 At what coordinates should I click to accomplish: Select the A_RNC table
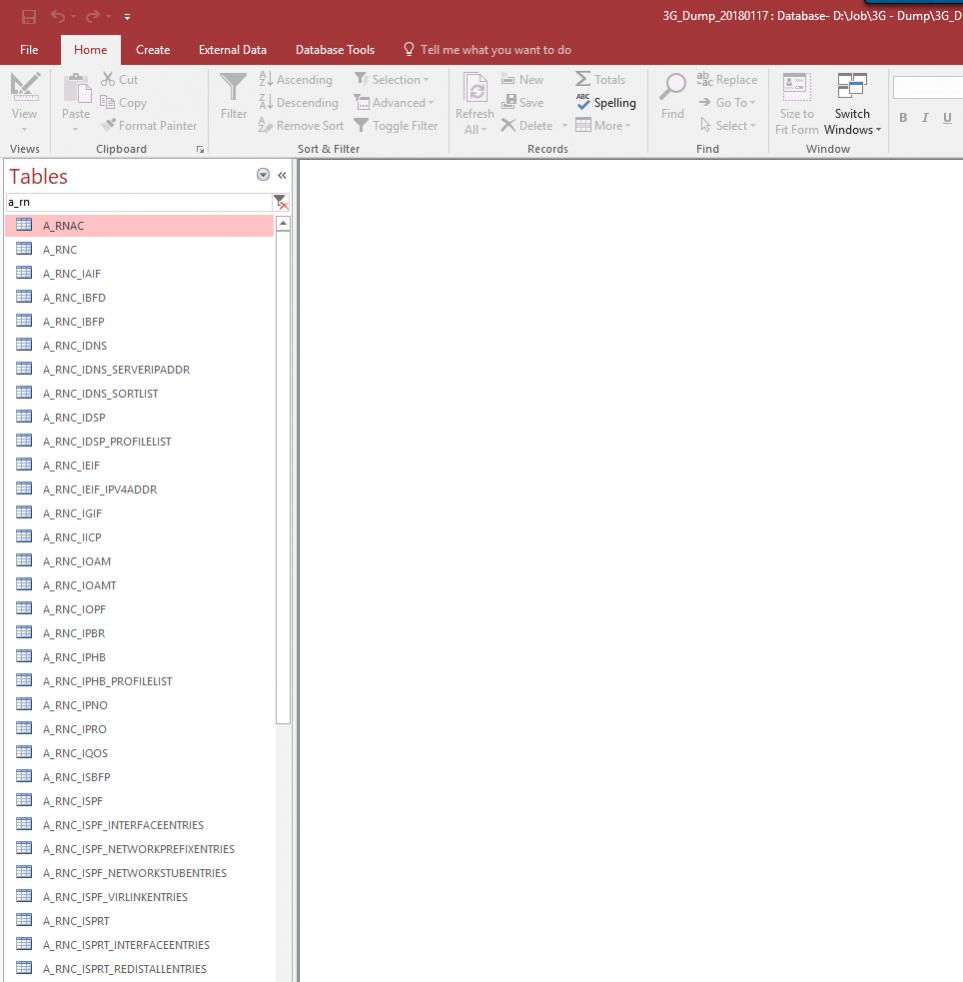click(x=139, y=250)
